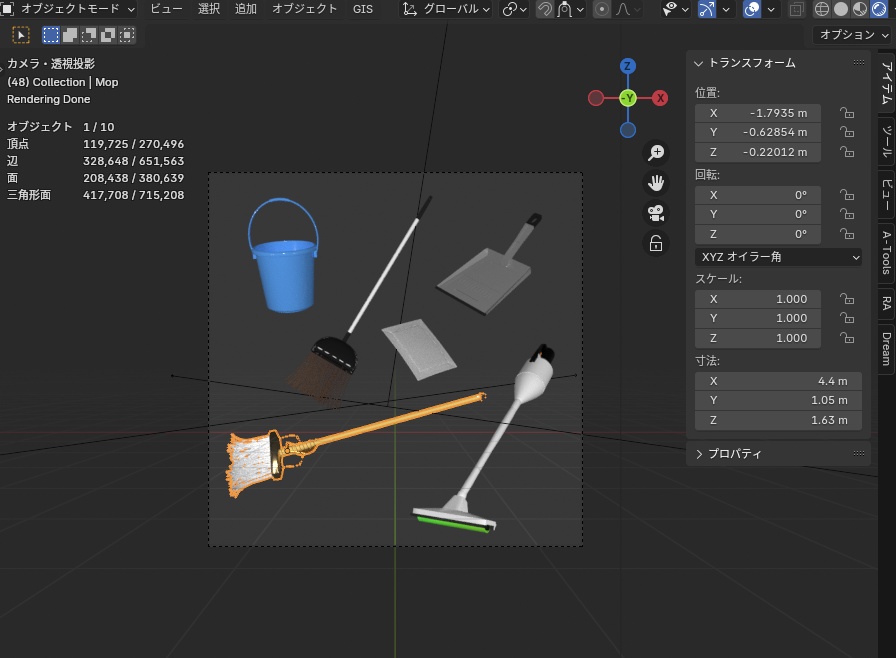Open the 追加 menu

(245, 9)
